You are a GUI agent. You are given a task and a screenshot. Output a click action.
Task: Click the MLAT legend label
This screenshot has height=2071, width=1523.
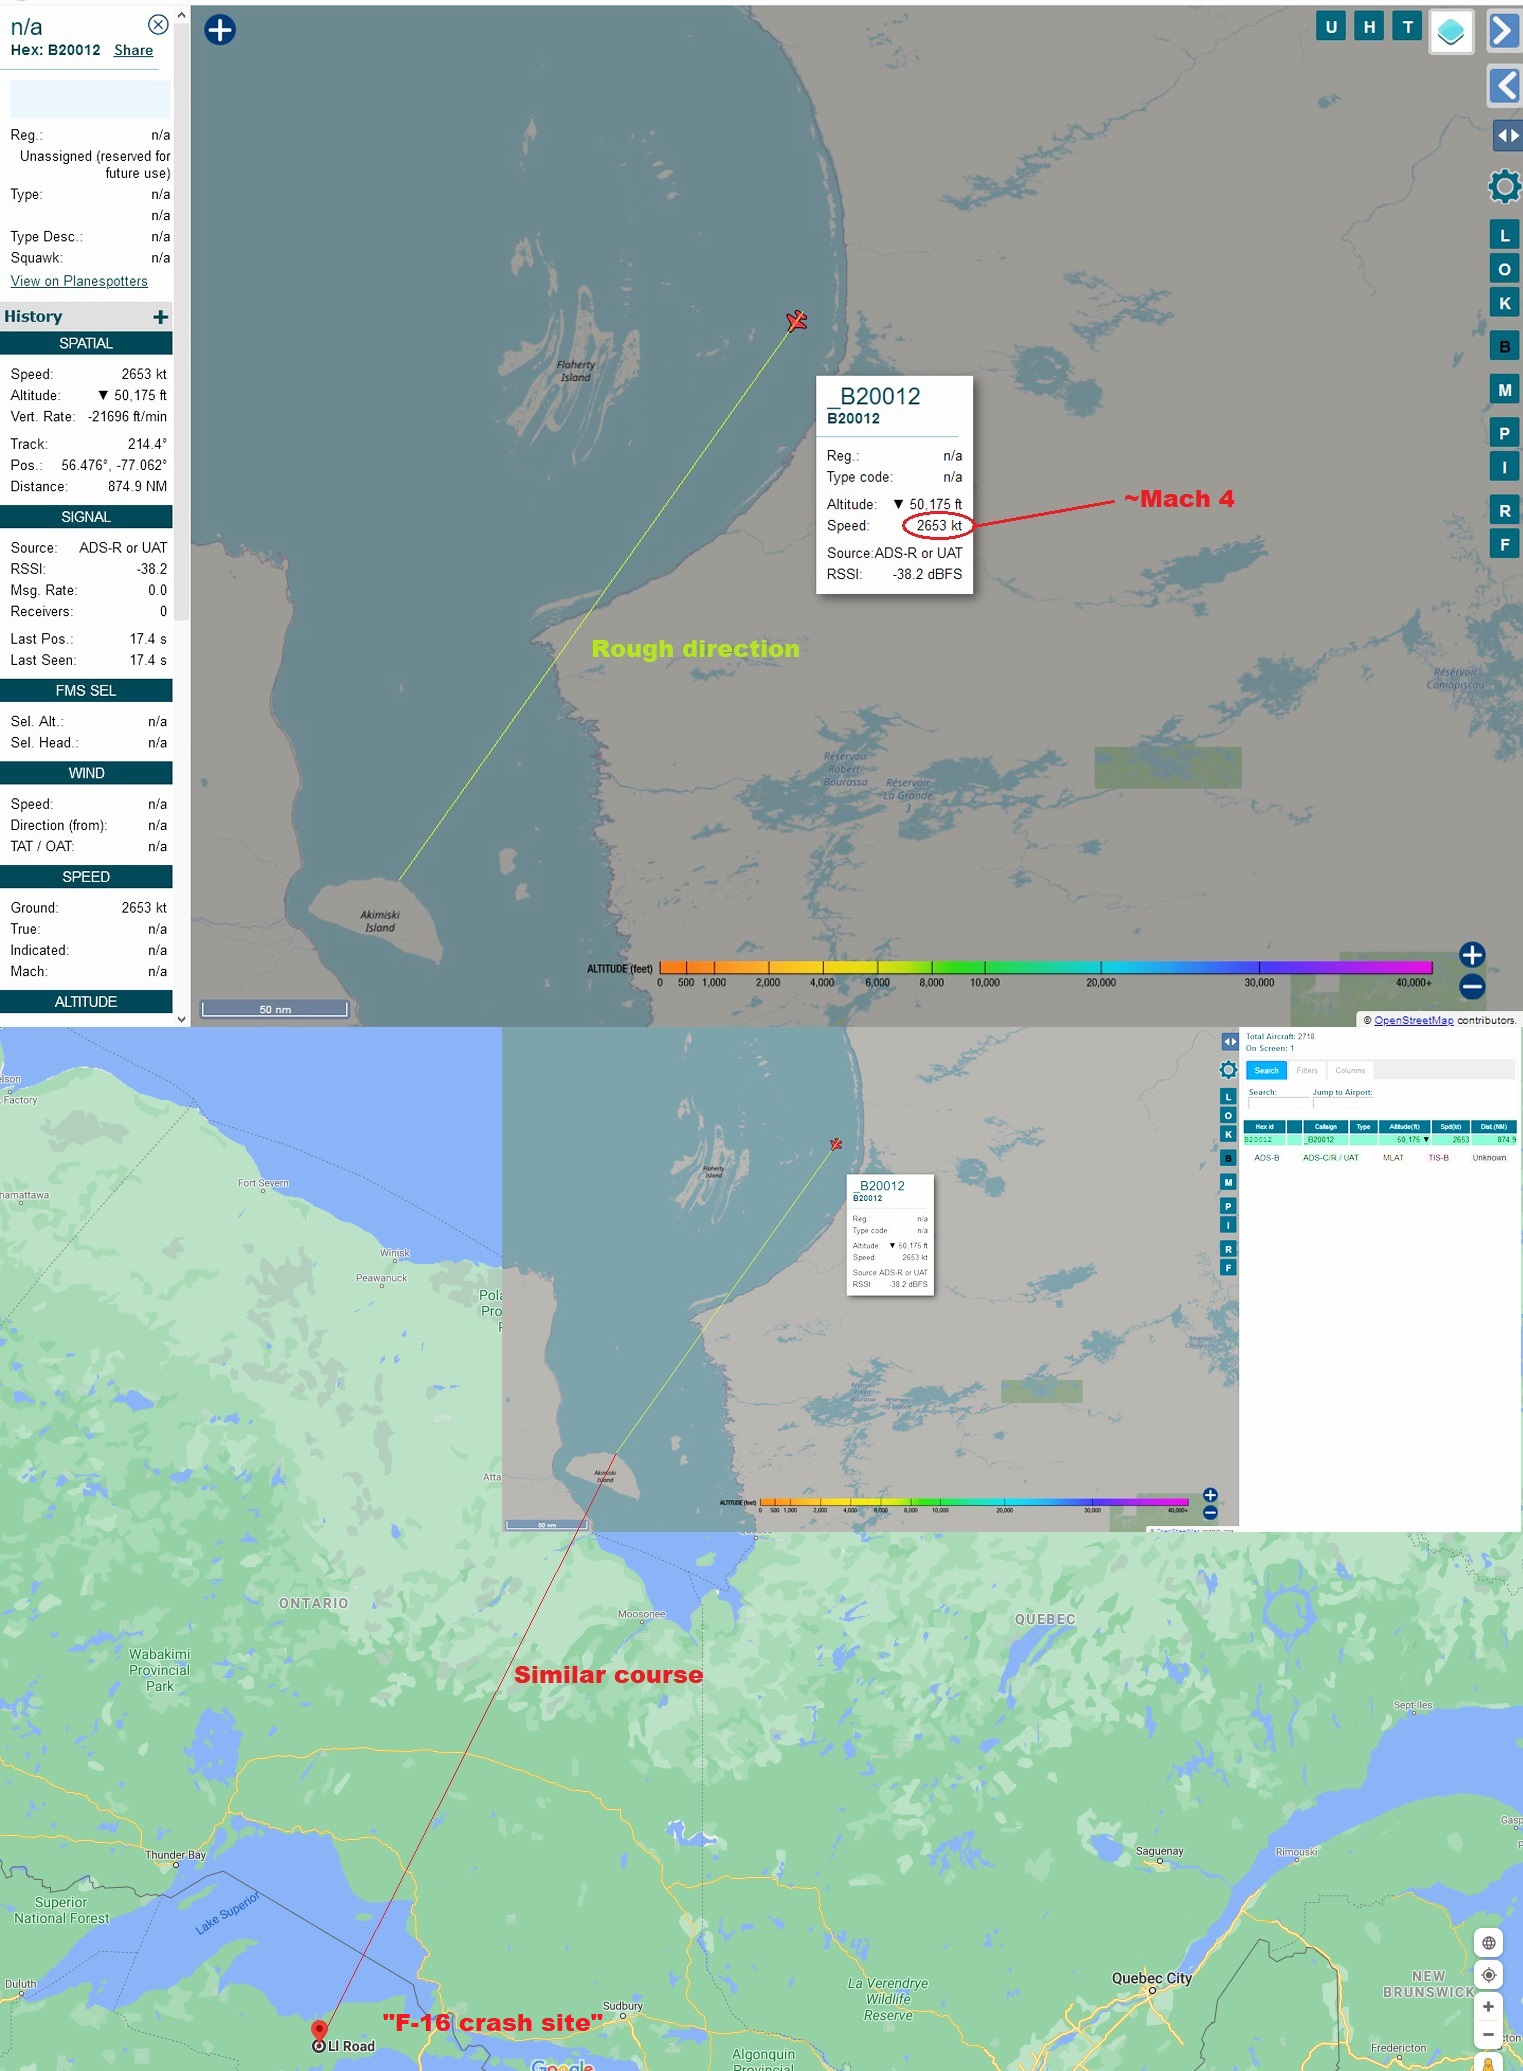tap(1393, 1158)
